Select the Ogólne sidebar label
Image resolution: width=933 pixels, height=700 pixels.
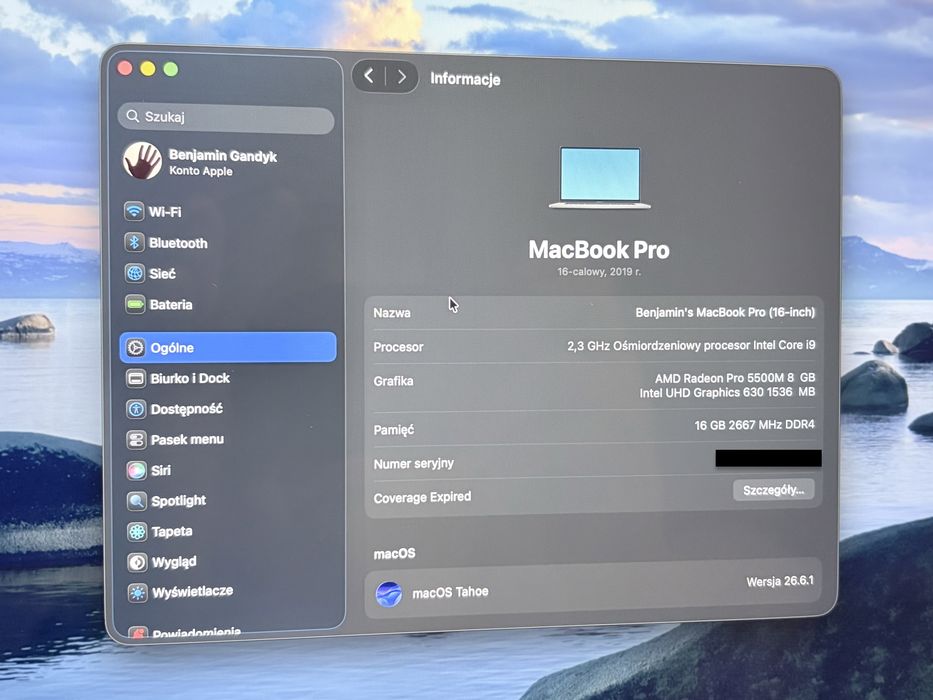pos(172,348)
